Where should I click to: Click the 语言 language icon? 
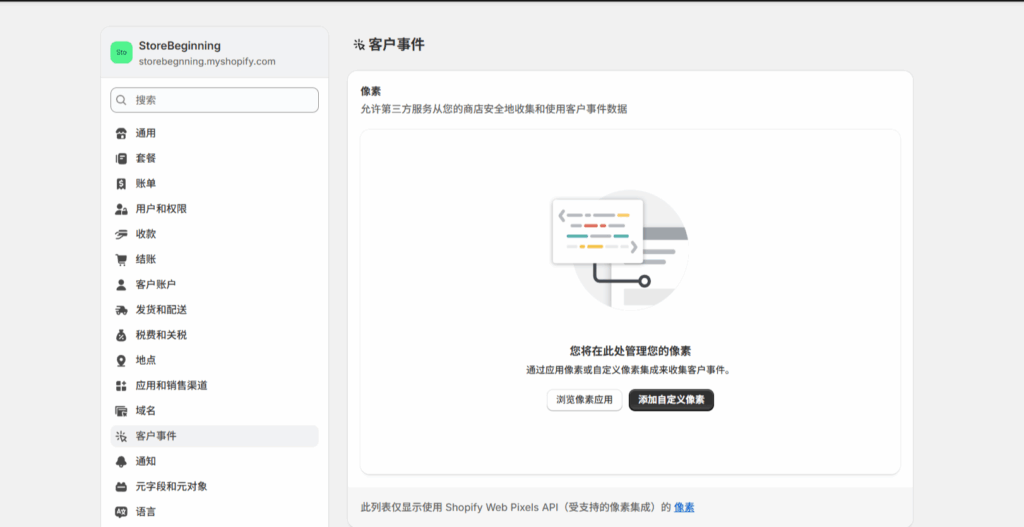[x=121, y=512]
